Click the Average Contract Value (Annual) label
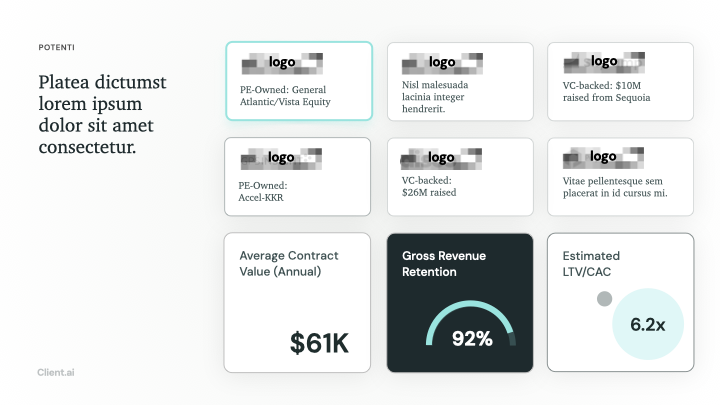This screenshot has width=720, height=405. (x=288, y=264)
